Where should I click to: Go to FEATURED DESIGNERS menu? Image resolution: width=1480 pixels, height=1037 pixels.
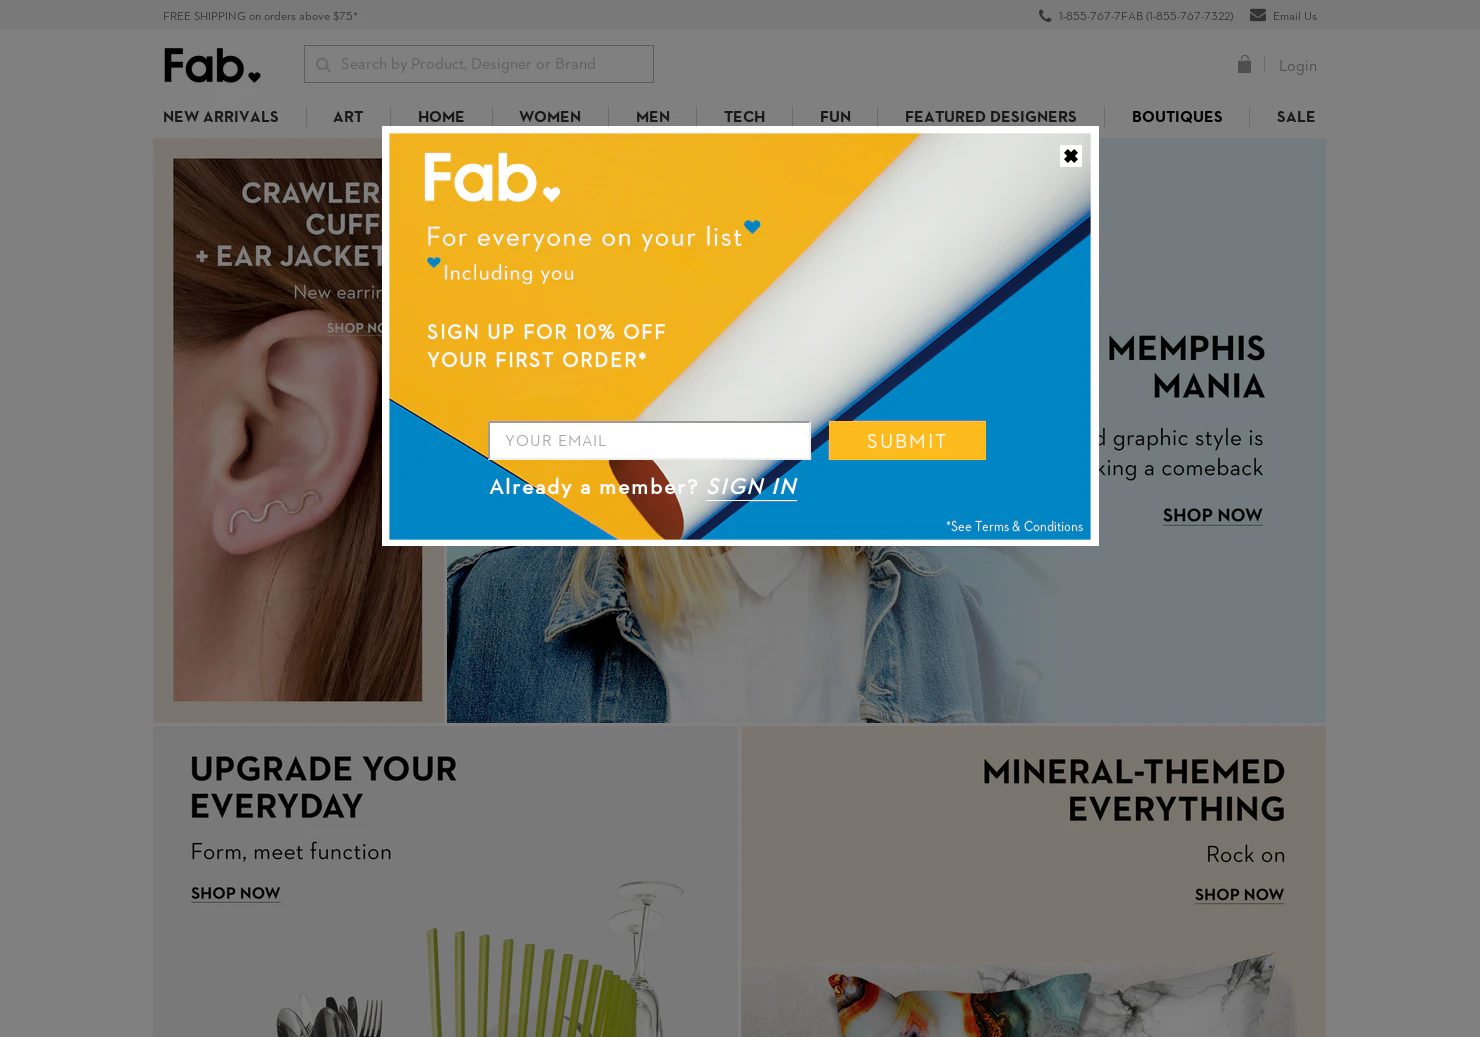(x=990, y=117)
